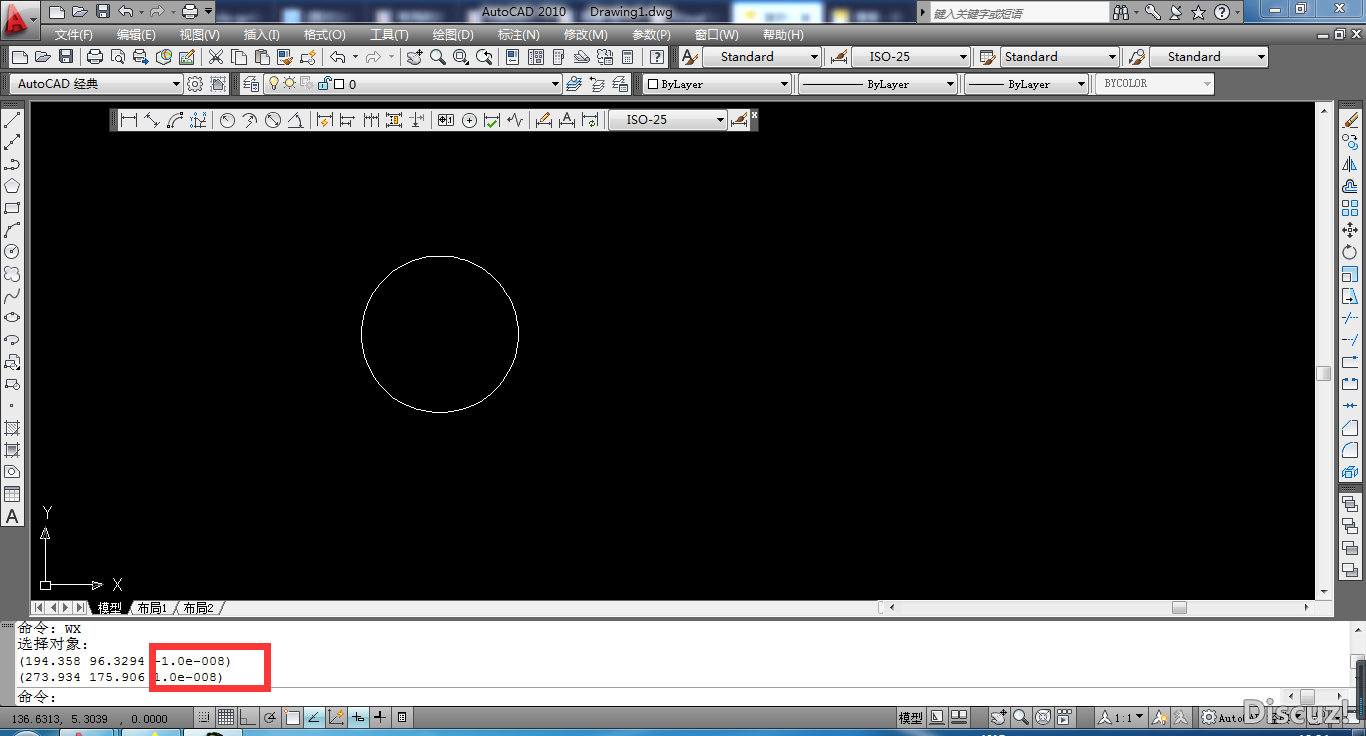This screenshot has width=1366, height=736.
Task: Open the 修改(M) menu
Action: click(585, 35)
